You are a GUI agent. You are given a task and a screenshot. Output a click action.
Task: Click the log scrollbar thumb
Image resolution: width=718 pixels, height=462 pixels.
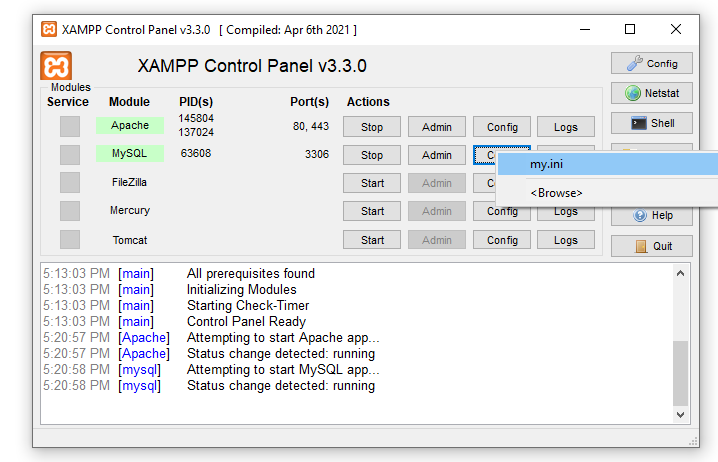pyautogui.click(x=680, y=373)
